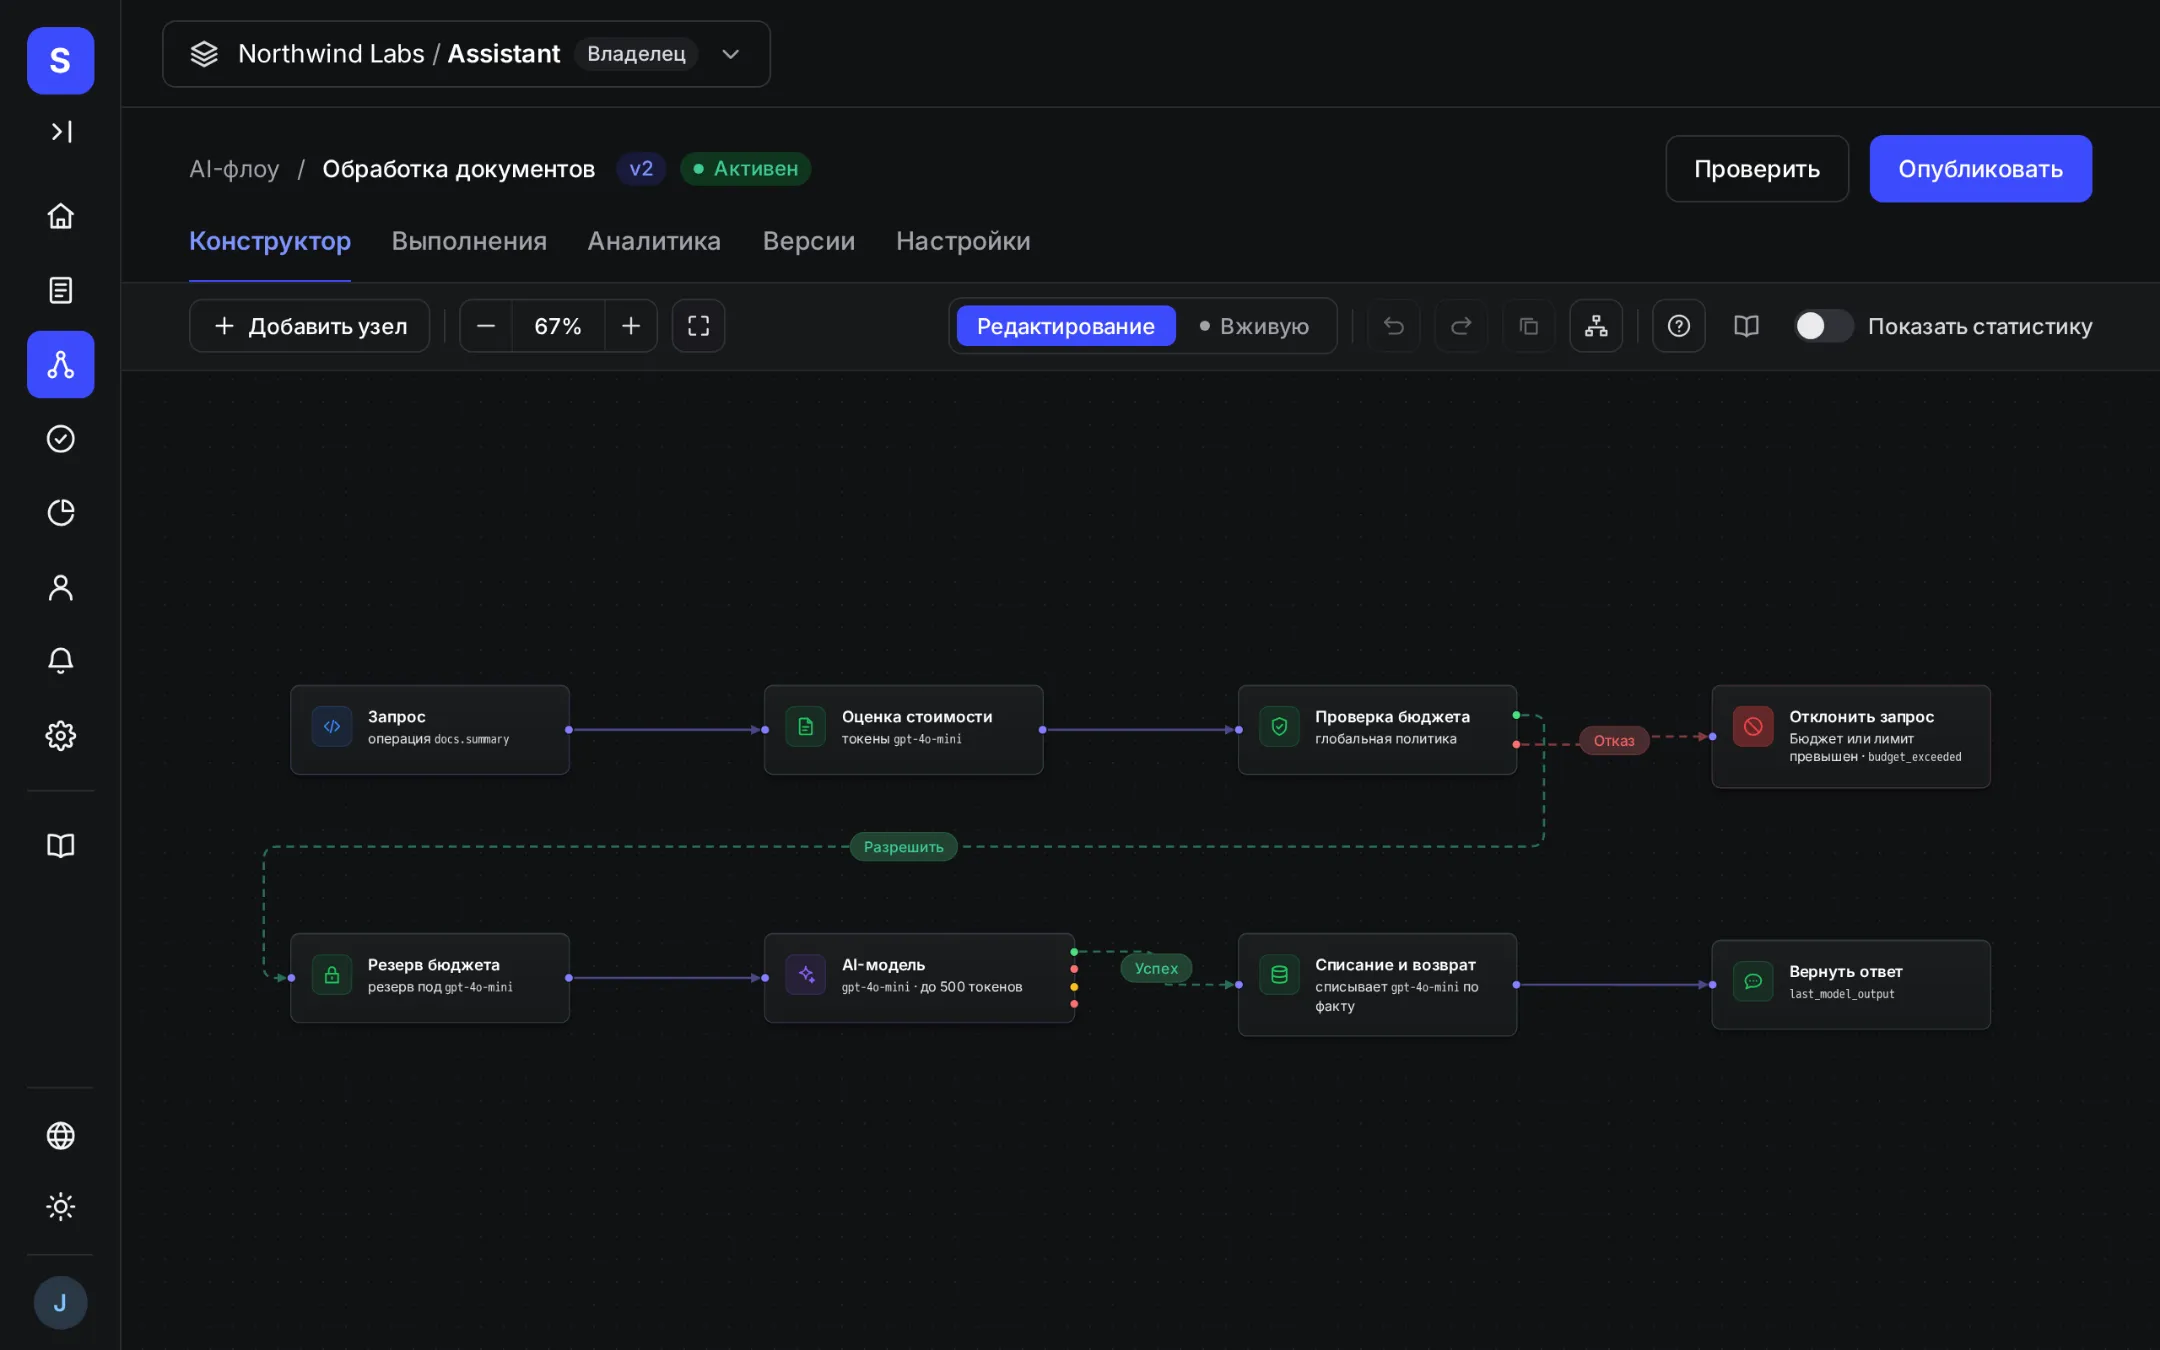2160x1350 pixels.
Task: Expand the sidebar with the collapse arrow icon
Action: (x=61, y=132)
